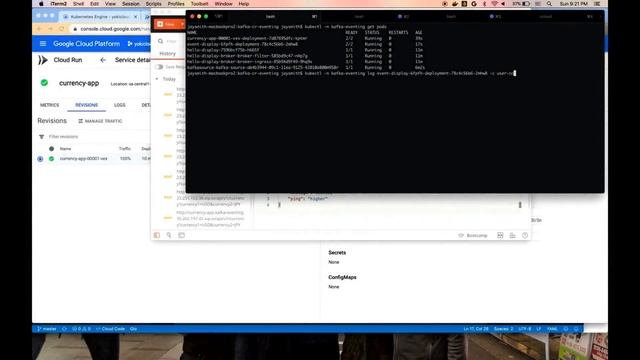Select the currency-app-00001 revision radio button

[40, 159]
